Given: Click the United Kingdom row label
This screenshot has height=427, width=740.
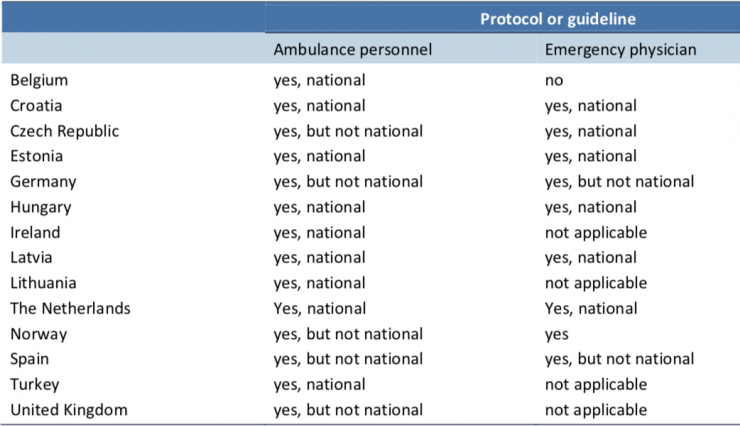Looking at the screenshot, I should pyautogui.click(x=69, y=409).
